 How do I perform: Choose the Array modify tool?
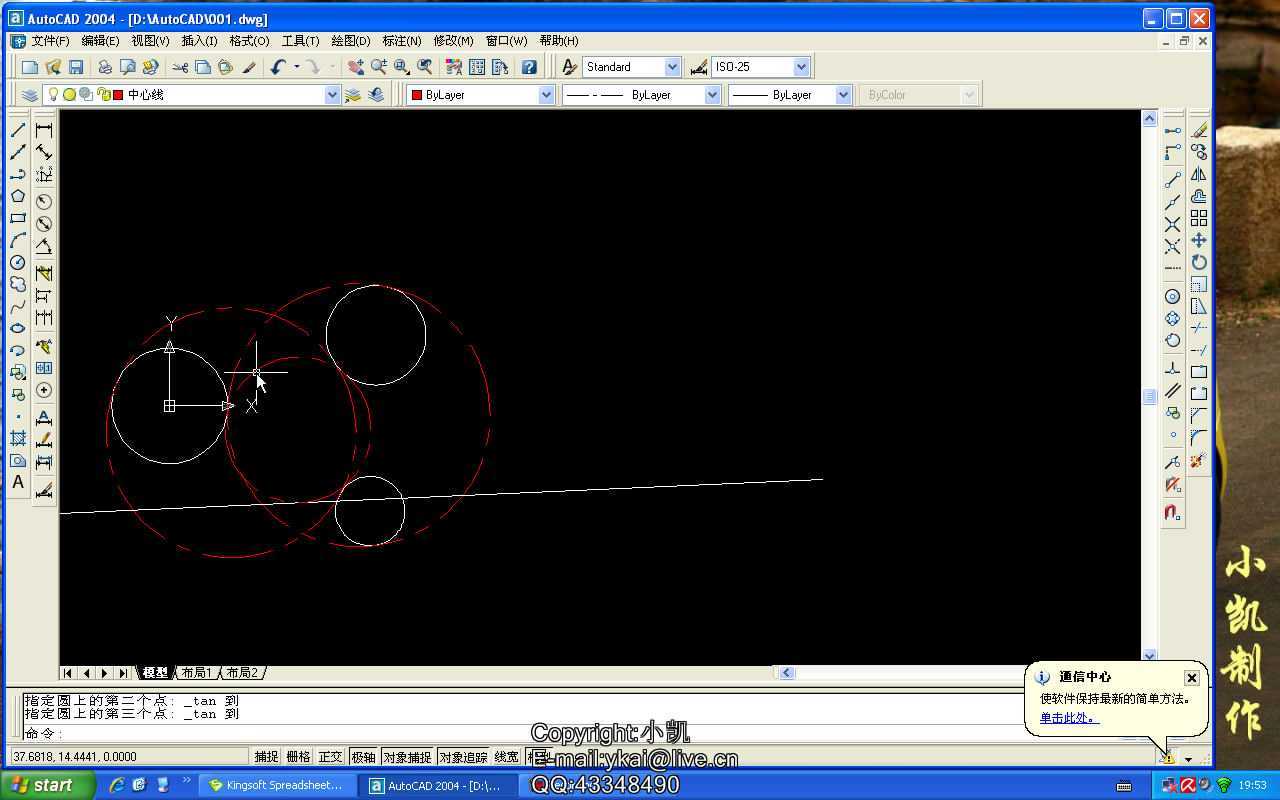coord(1199,218)
